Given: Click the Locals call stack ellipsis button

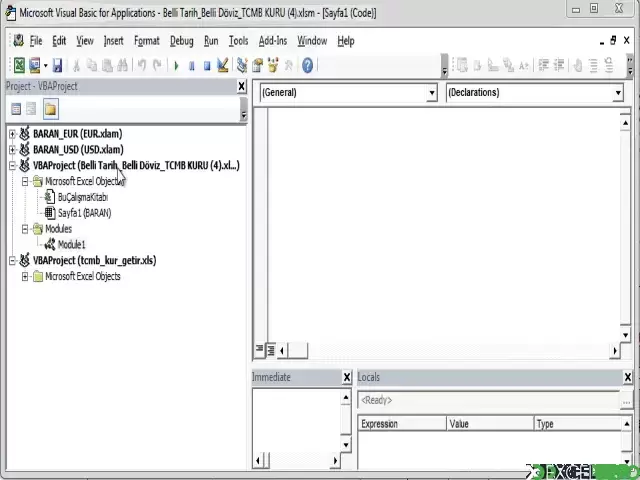Looking at the screenshot, I should point(626,400).
